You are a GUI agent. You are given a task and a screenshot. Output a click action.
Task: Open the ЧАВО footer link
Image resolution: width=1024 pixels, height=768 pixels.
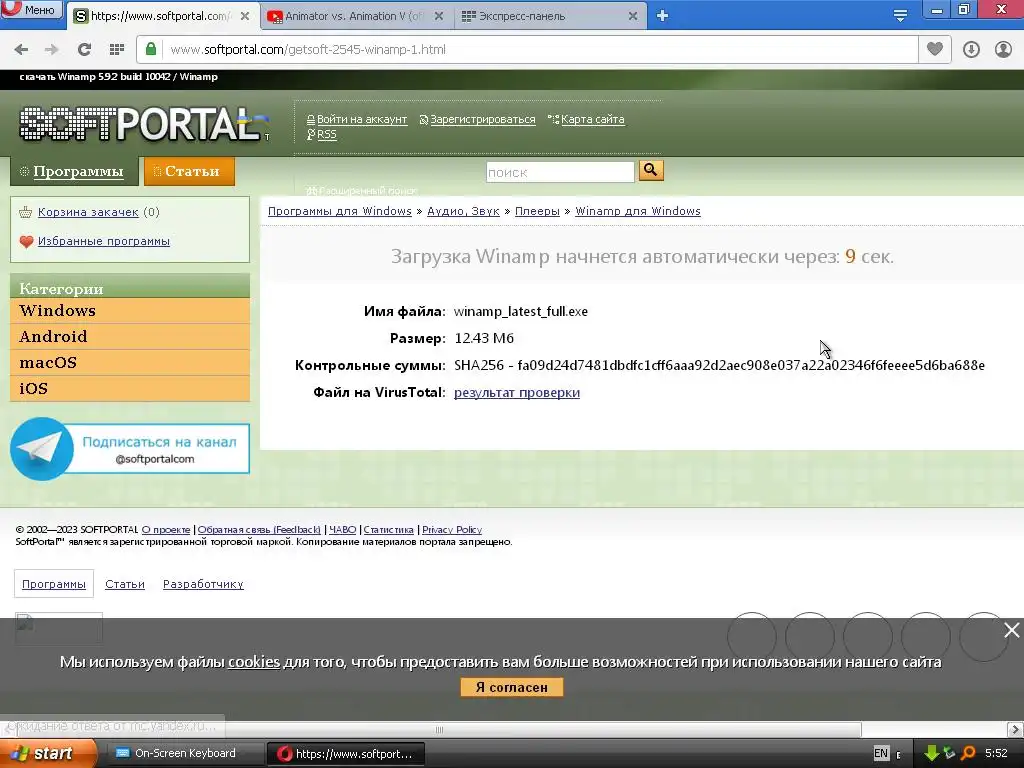click(342, 530)
